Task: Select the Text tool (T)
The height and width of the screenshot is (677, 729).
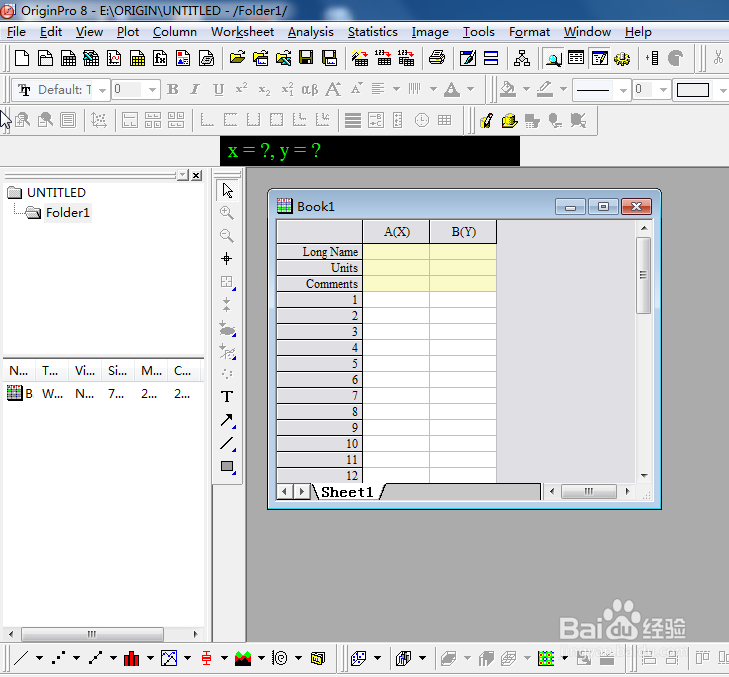Action: coord(227,397)
